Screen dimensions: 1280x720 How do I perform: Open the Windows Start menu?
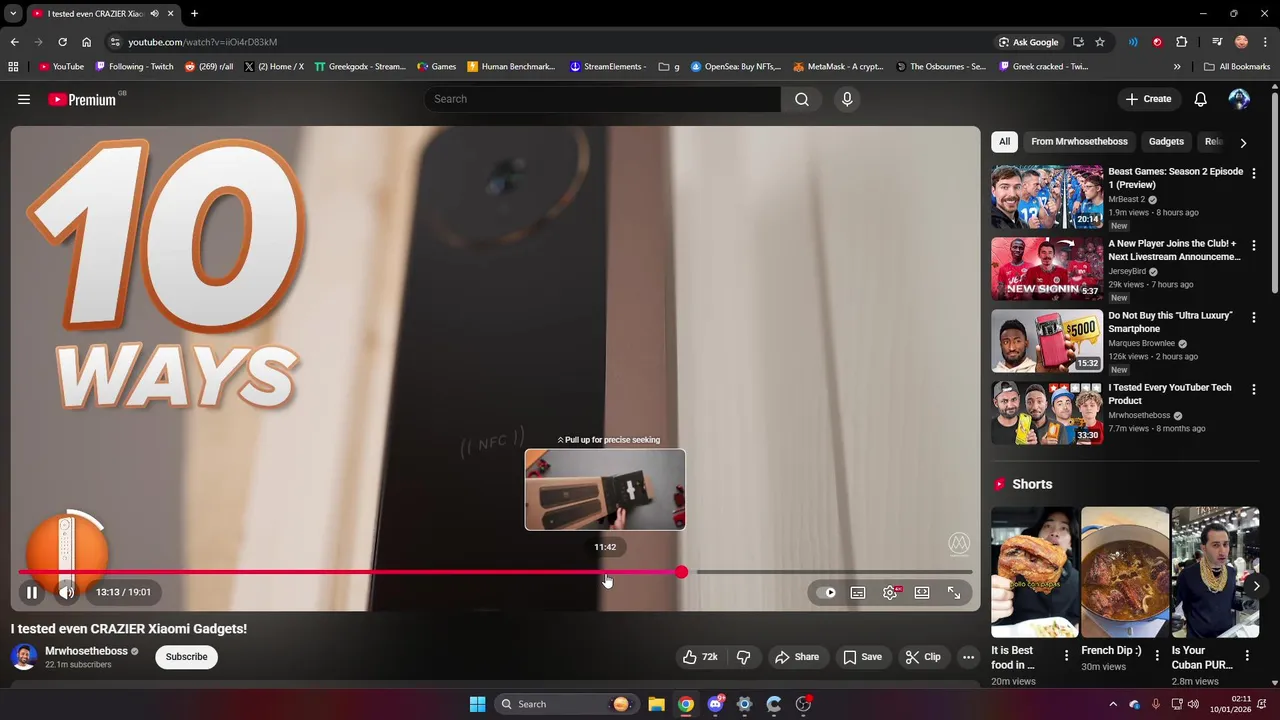coord(478,704)
